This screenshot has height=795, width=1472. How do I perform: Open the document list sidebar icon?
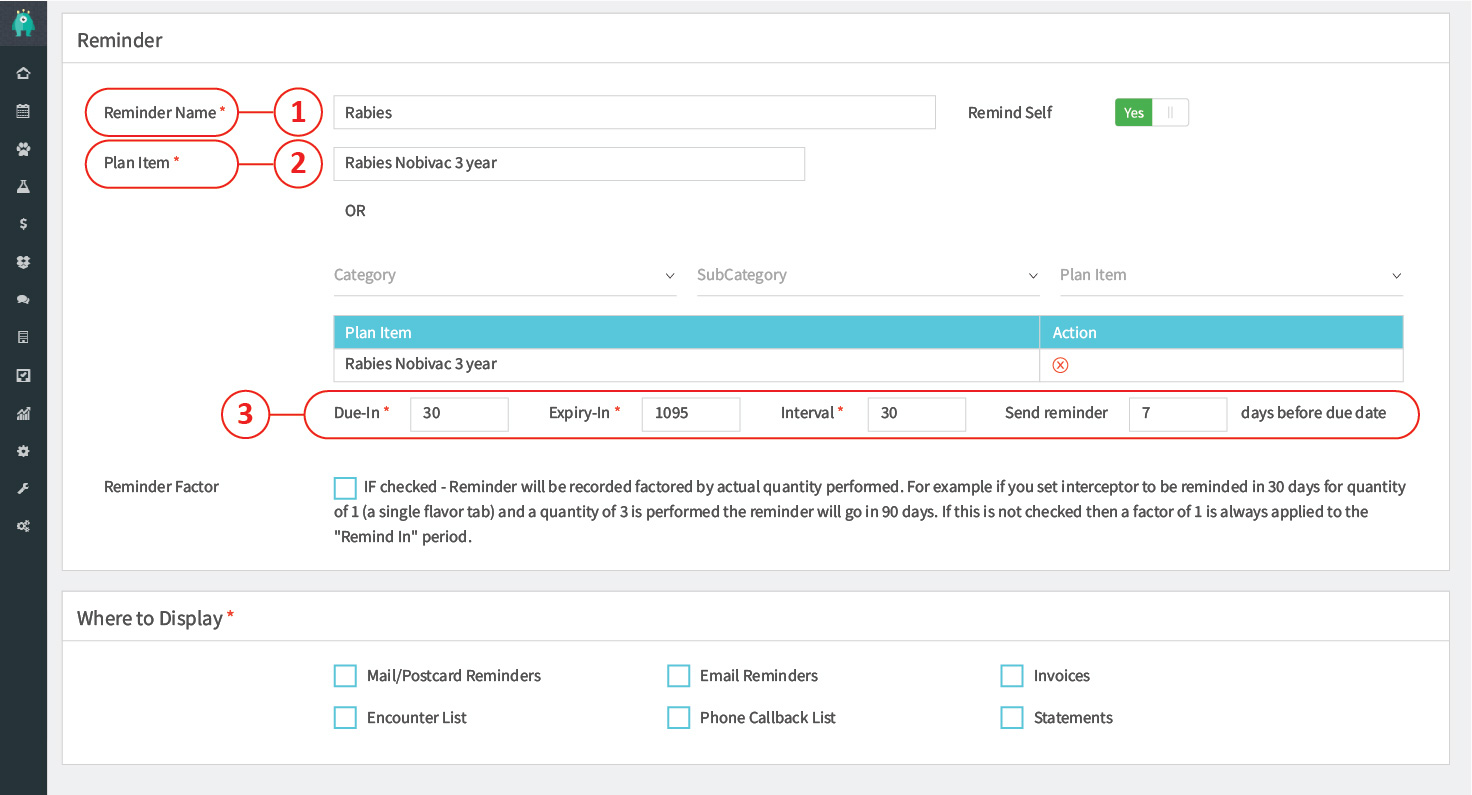click(x=23, y=338)
